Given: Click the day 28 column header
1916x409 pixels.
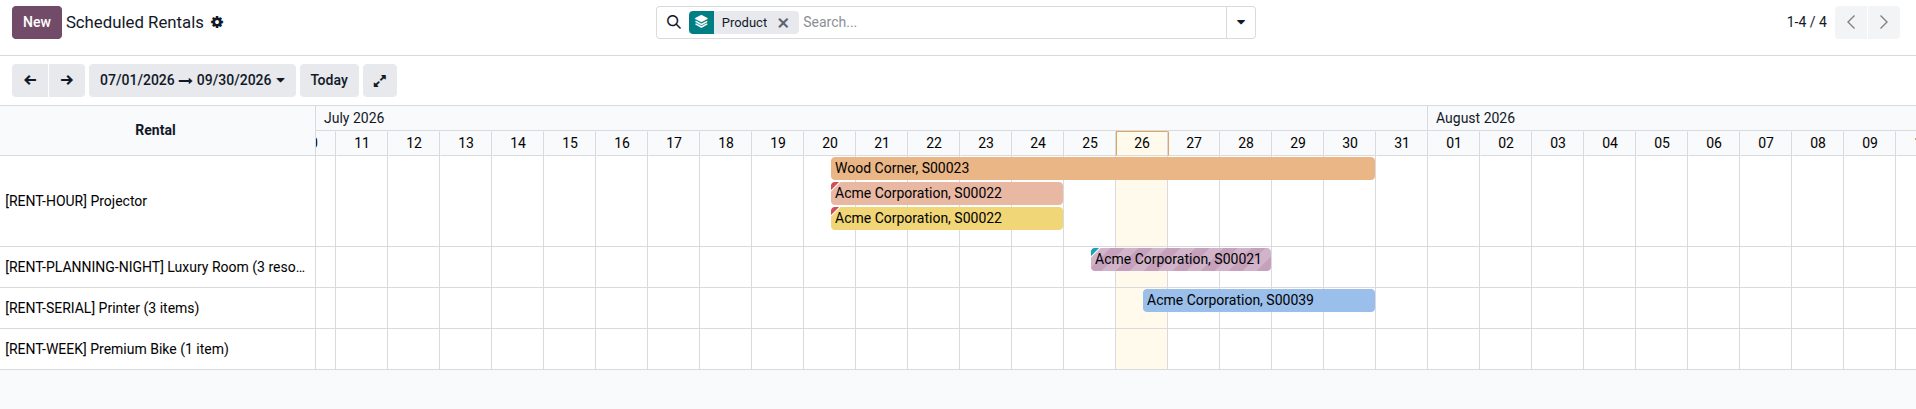Looking at the screenshot, I should (x=1246, y=143).
